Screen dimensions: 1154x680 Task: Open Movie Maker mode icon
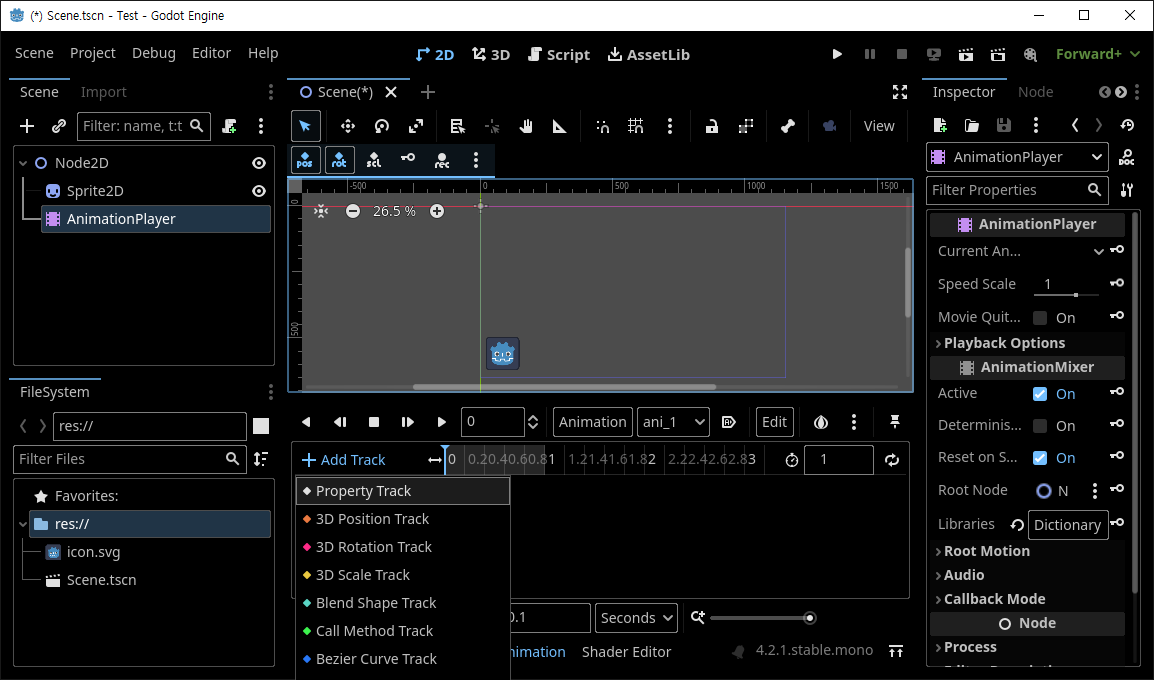(x=1030, y=54)
